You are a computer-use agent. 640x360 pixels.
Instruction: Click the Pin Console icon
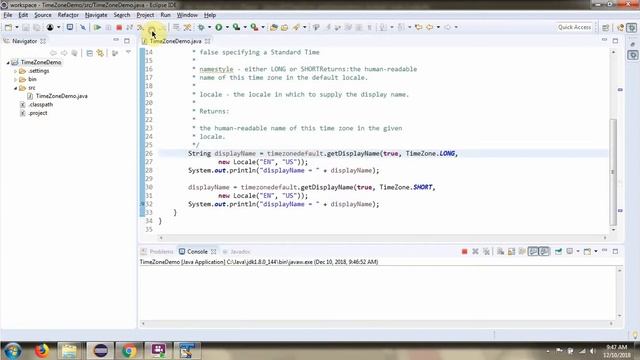558,251
